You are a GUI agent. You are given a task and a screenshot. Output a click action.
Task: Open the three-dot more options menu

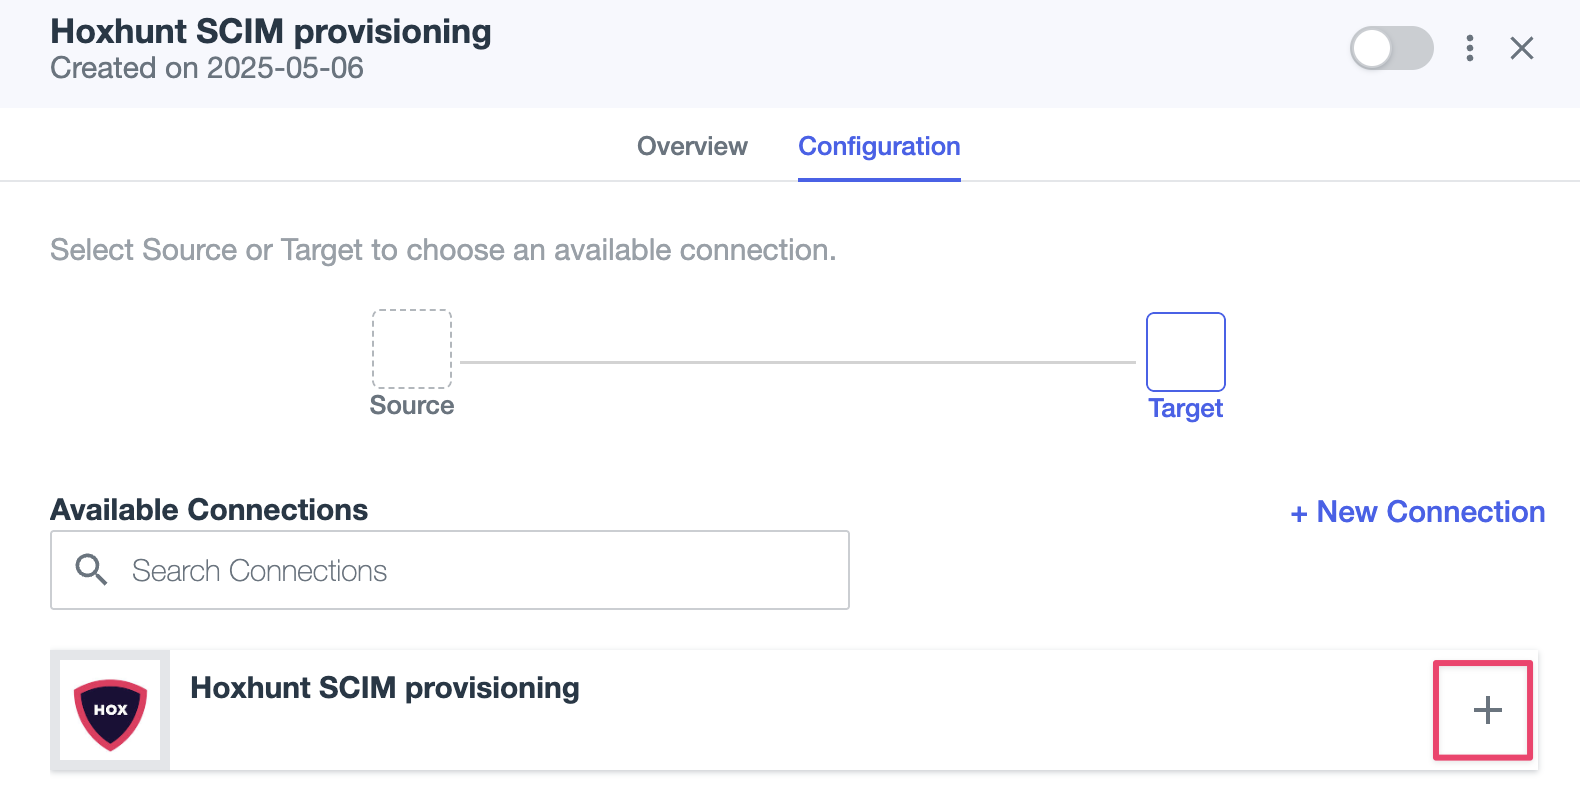click(x=1469, y=48)
